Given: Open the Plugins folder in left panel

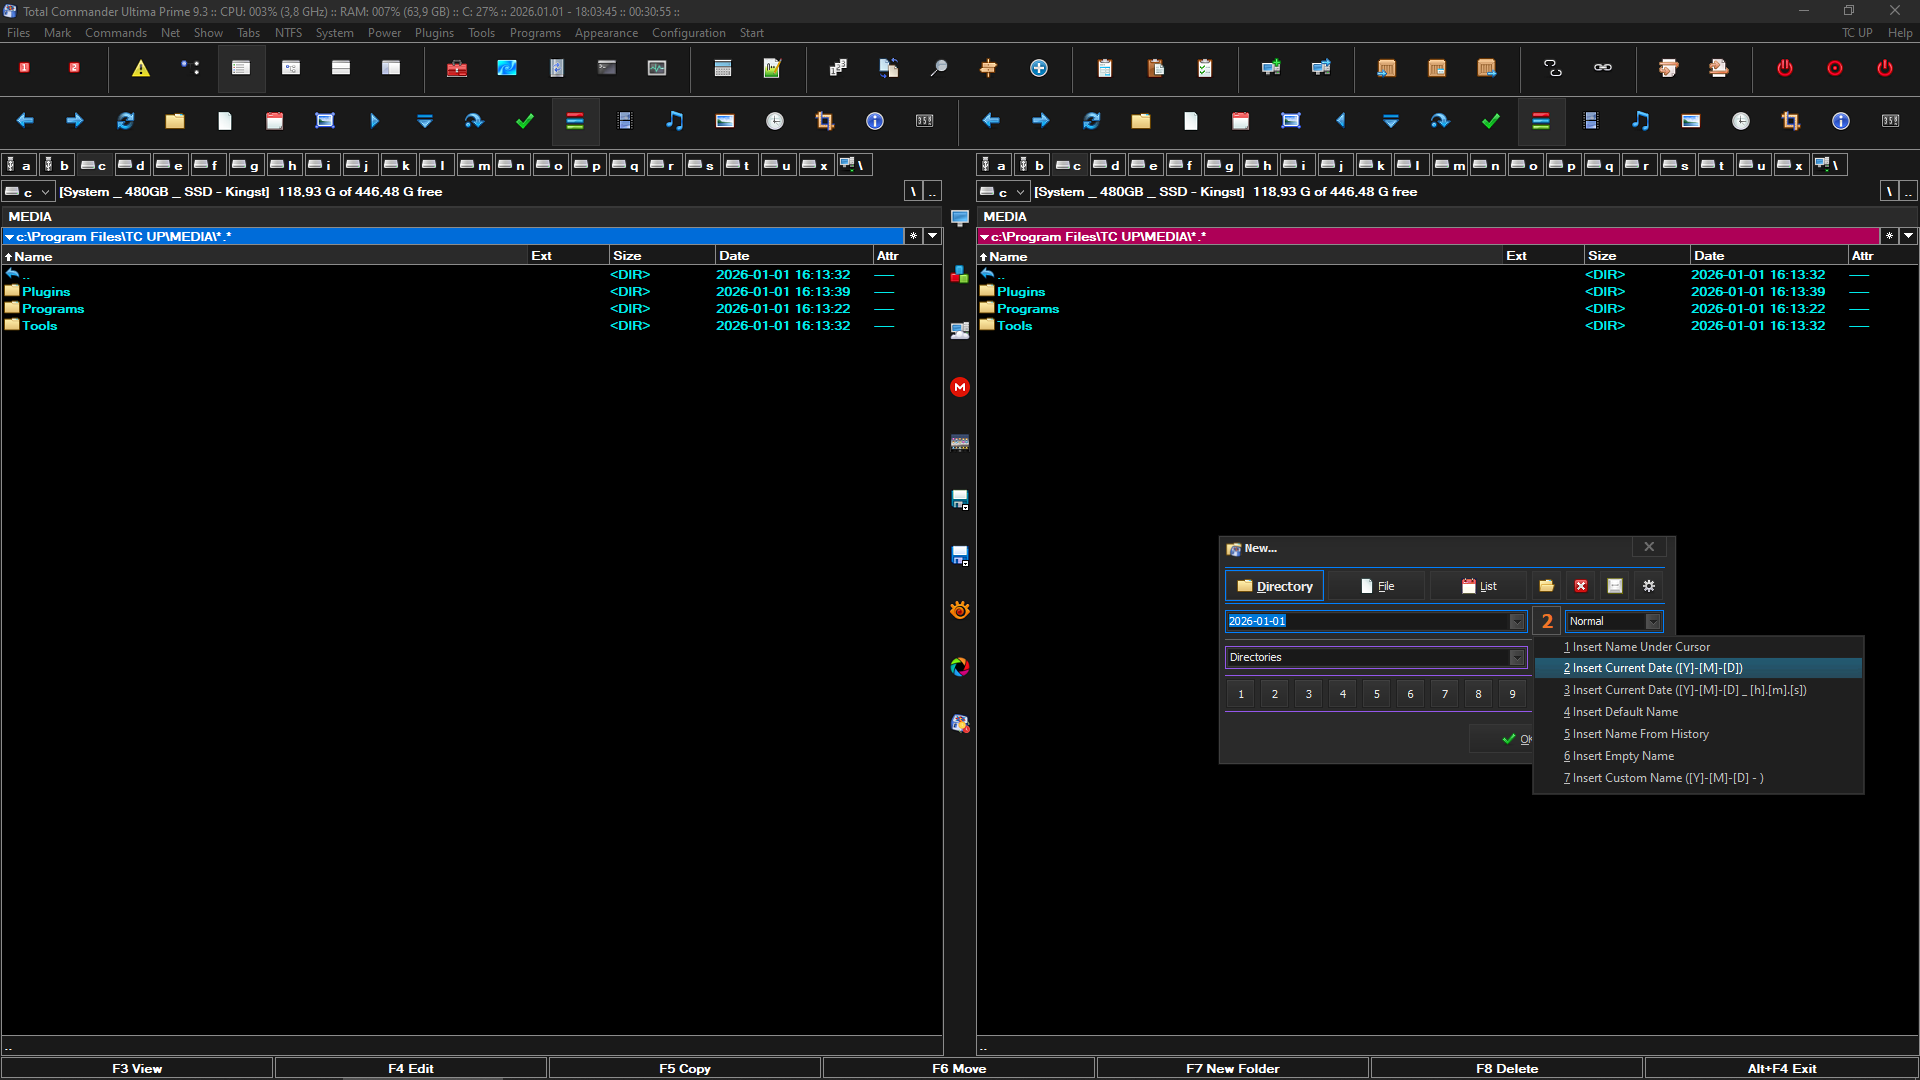Looking at the screenshot, I should 46,292.
